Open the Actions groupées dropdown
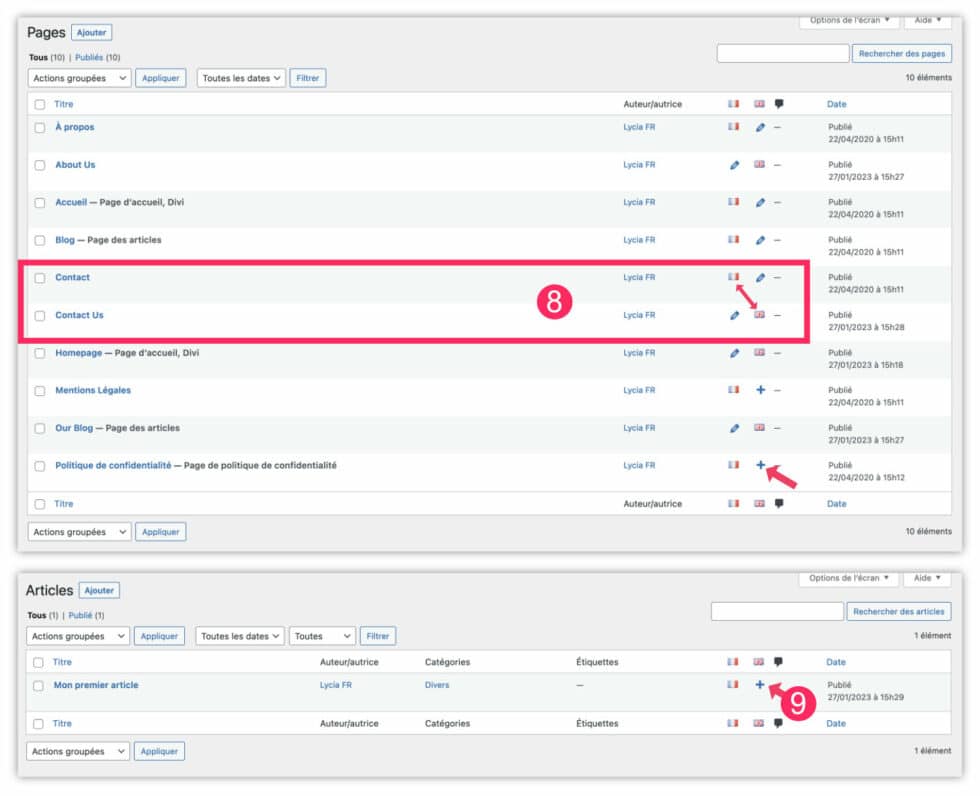 click(79, 77)
